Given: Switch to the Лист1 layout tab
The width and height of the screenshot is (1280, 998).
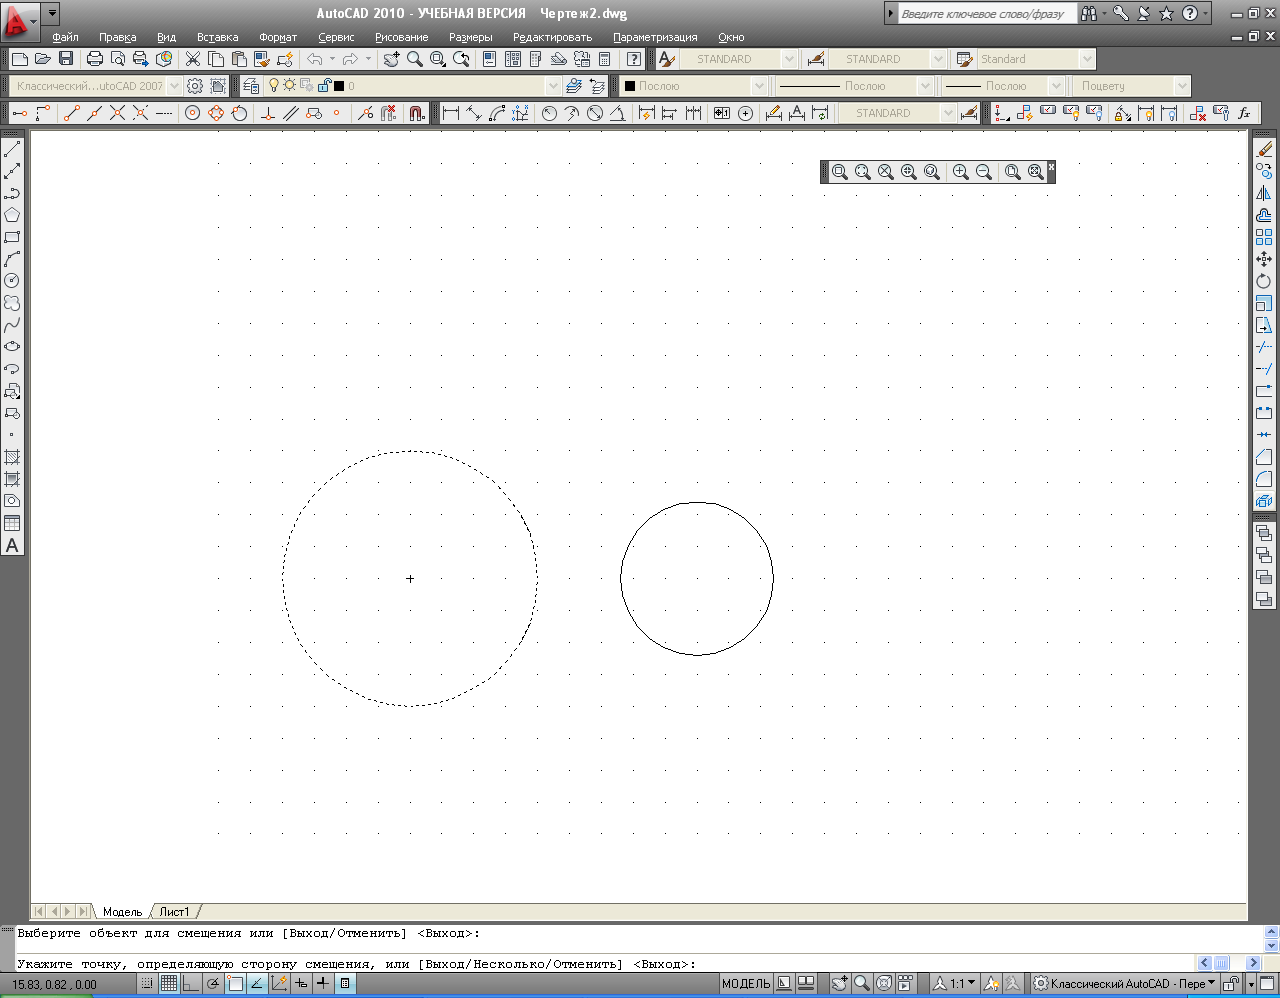Looking at the screenshot, I should click(174, 912).
